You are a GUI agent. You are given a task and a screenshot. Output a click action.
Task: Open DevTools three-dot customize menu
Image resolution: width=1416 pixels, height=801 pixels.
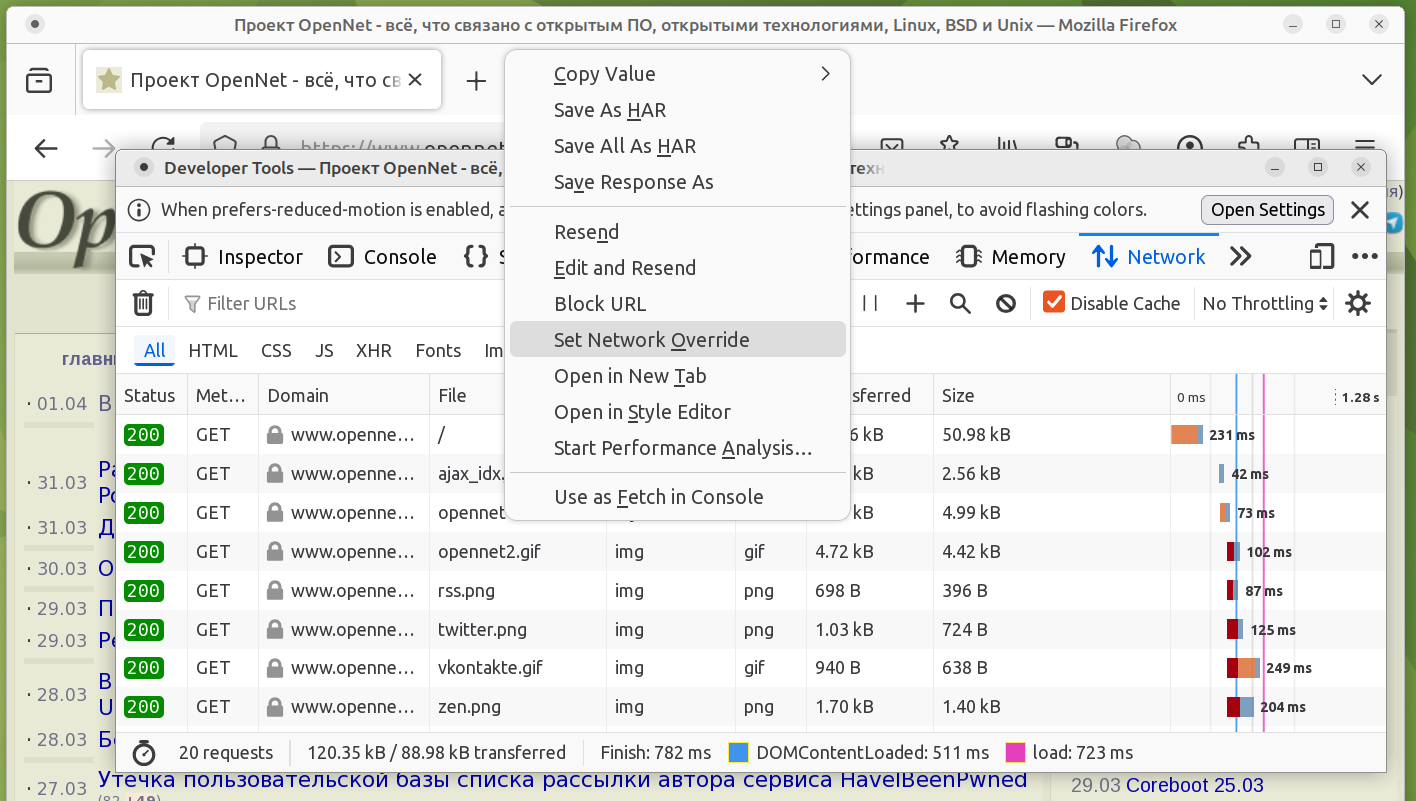[x=1364, y=257]
